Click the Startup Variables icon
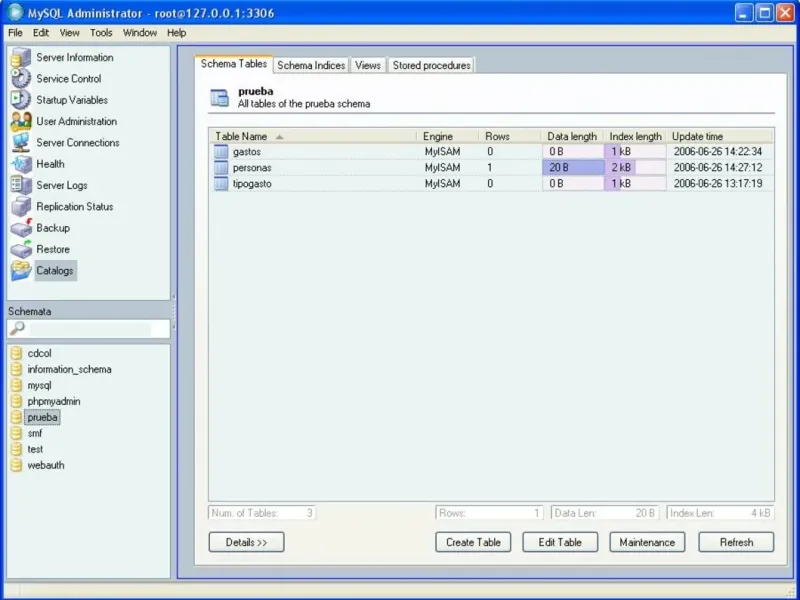Viewport: 800px width, 600px height. 21,100
